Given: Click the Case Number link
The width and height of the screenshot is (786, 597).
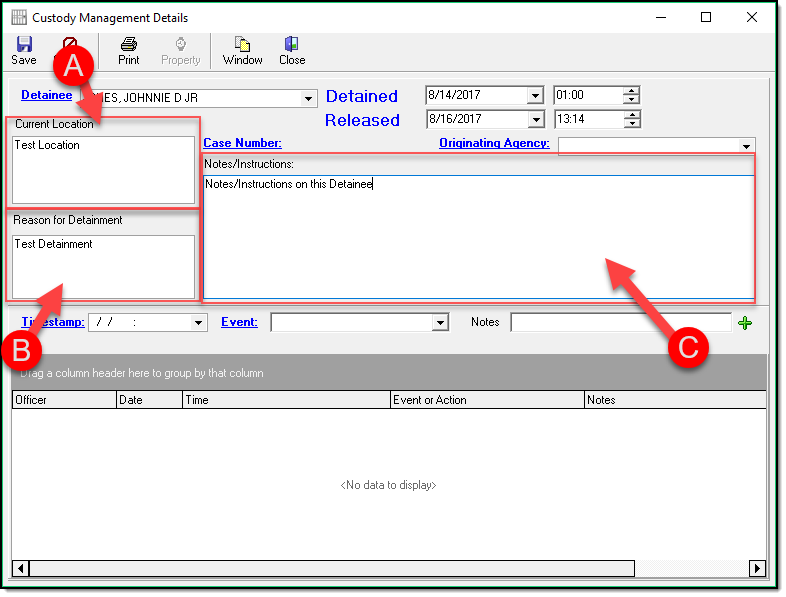Looking at the screenshot, I should coord(242,143).
